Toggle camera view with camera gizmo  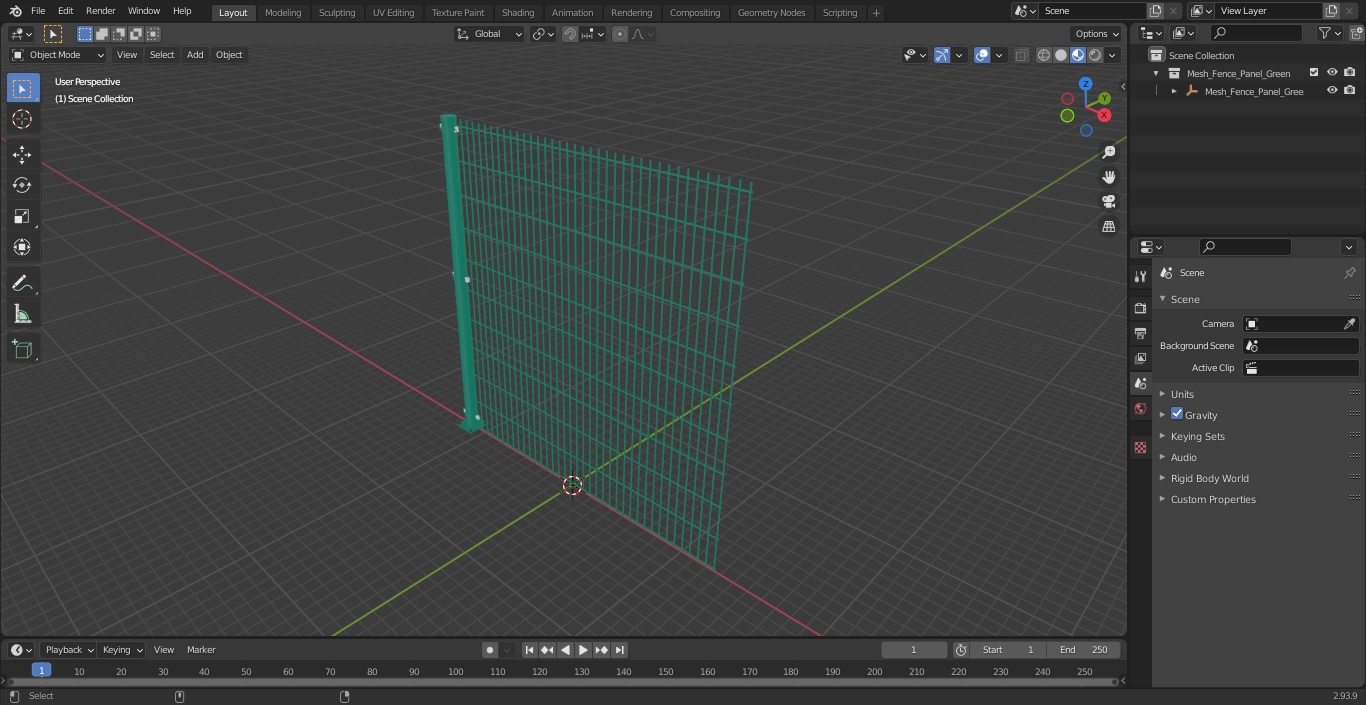[x=1108, y=202]
